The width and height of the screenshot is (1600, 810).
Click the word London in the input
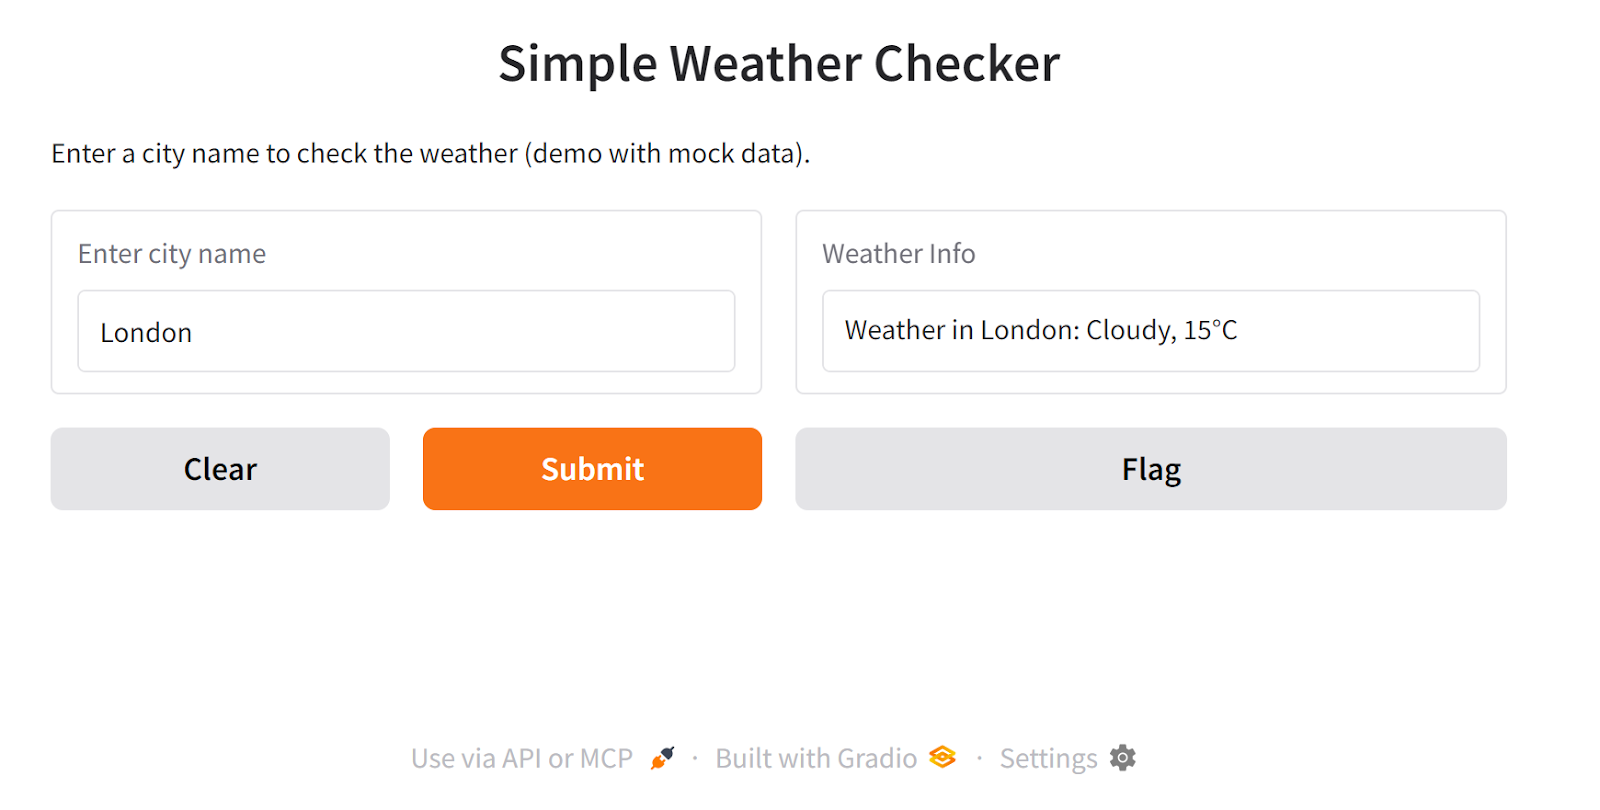pyautogui.click(x=146, y=333)
